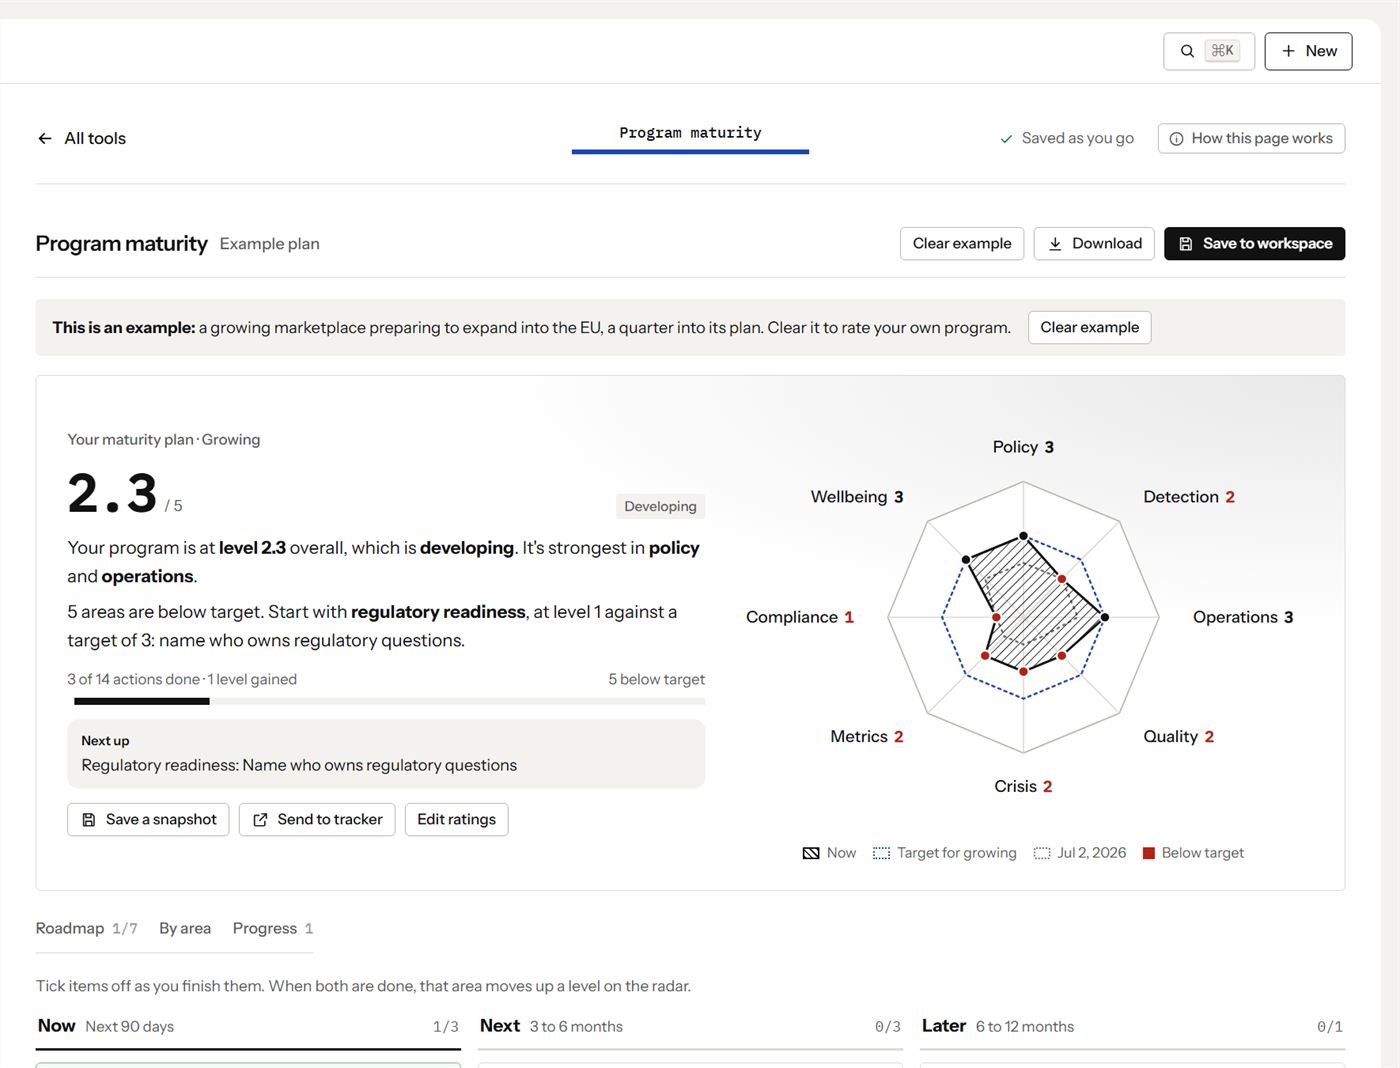The image size is (1400, 1068).
Task: Switch to the Roadmap tab
Action: point(87,928)
